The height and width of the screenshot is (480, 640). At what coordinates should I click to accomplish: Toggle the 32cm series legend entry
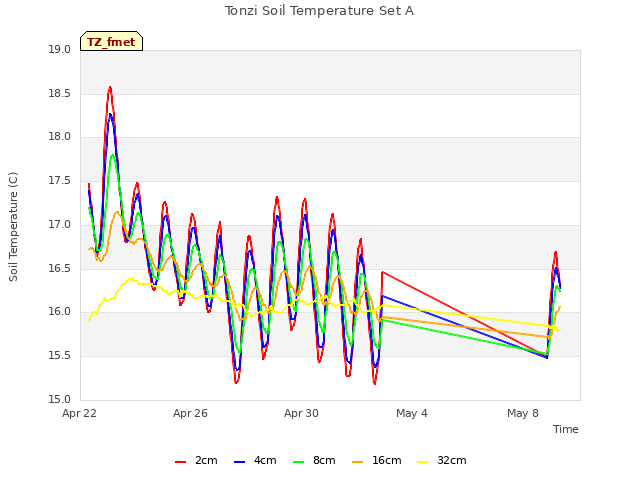(x=442, y=460)
